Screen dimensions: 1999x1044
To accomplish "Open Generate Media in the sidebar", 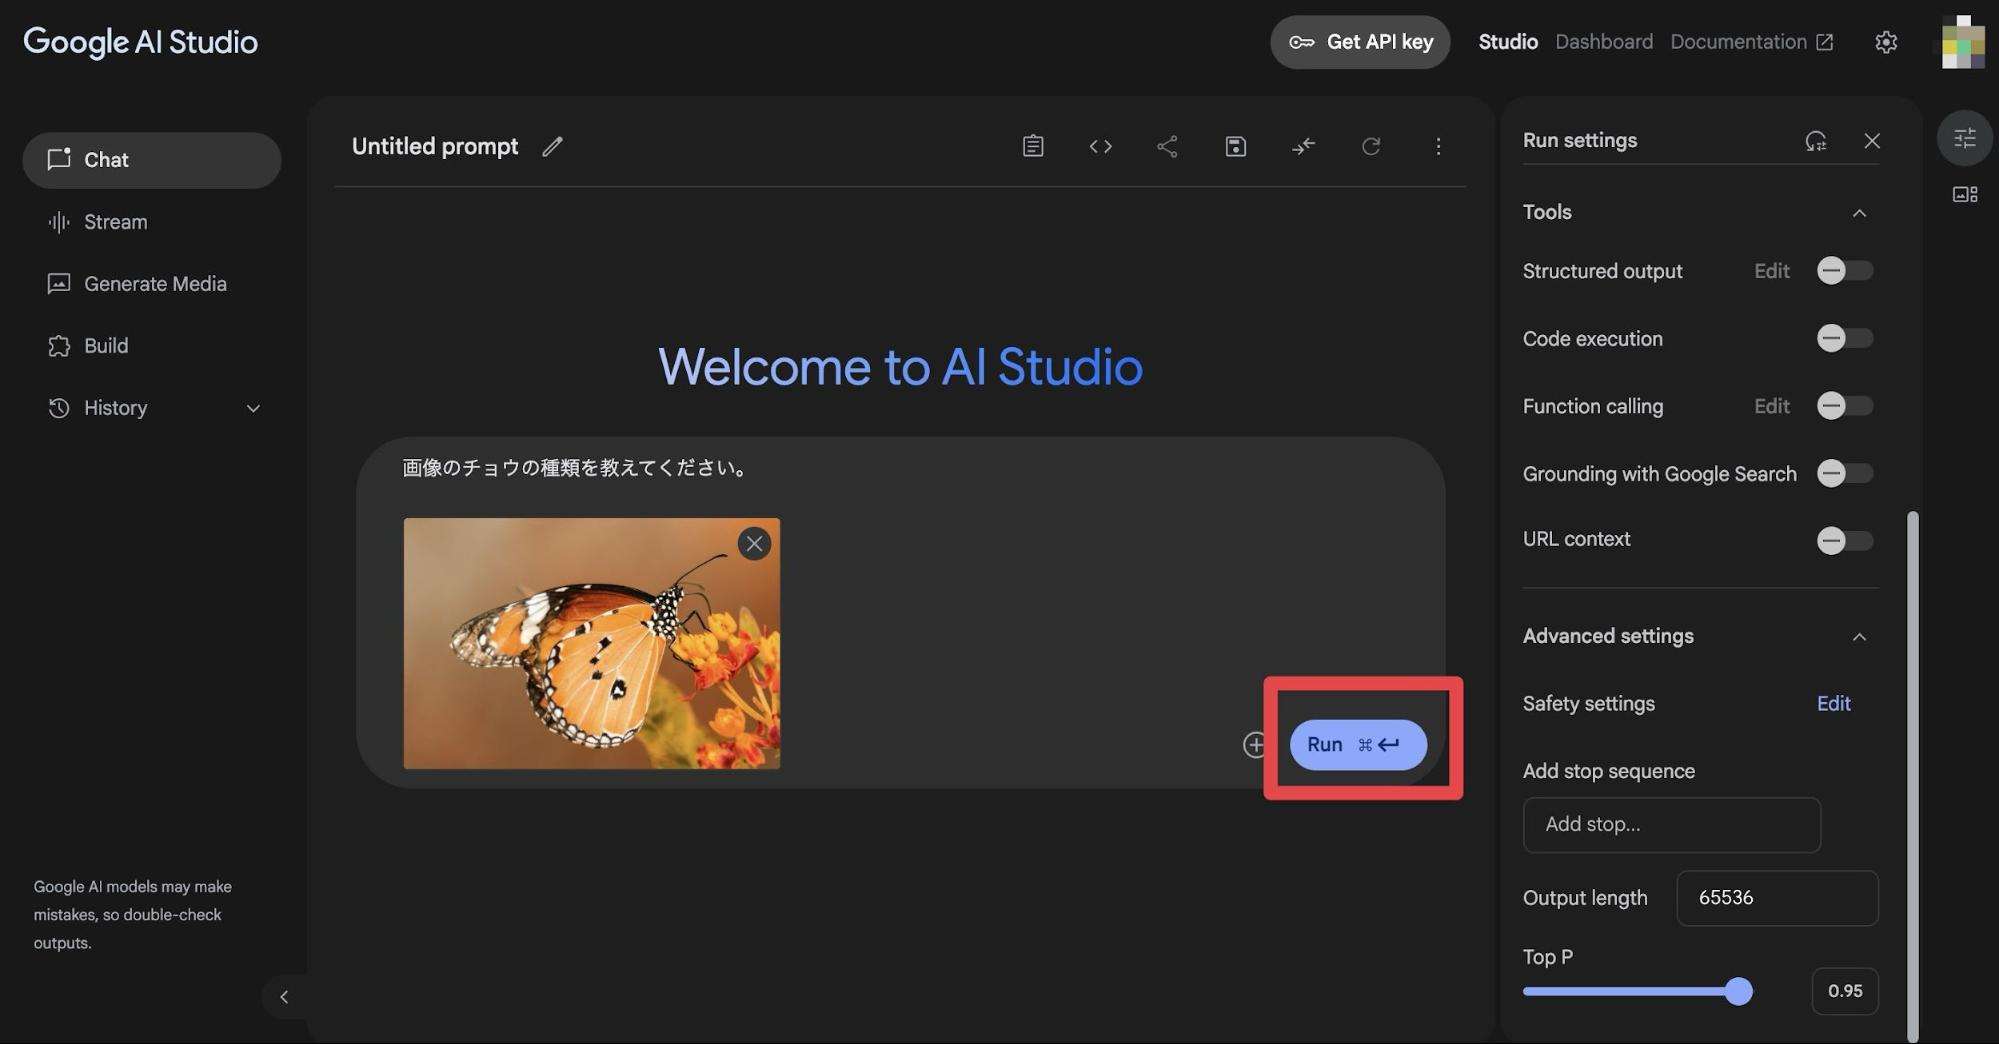I will click(152, 284).
